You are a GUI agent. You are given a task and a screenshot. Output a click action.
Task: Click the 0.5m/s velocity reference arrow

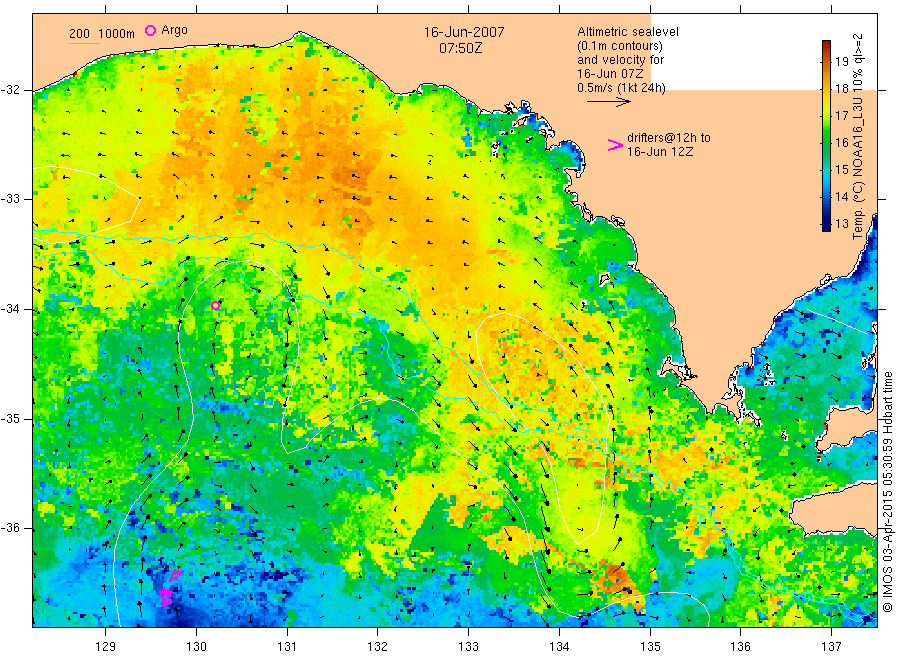tap(608, 102)
